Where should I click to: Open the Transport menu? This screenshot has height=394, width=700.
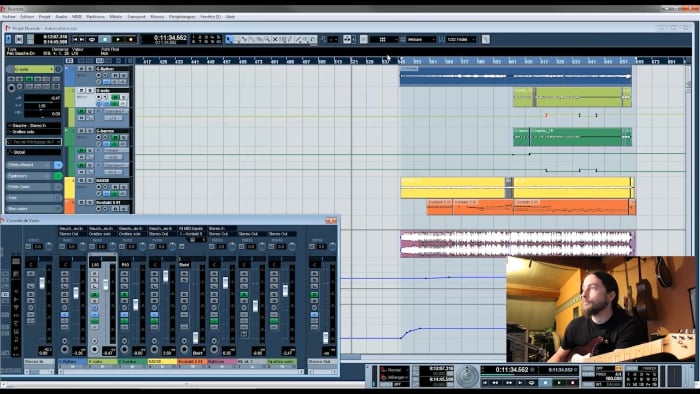click(136, 17)
